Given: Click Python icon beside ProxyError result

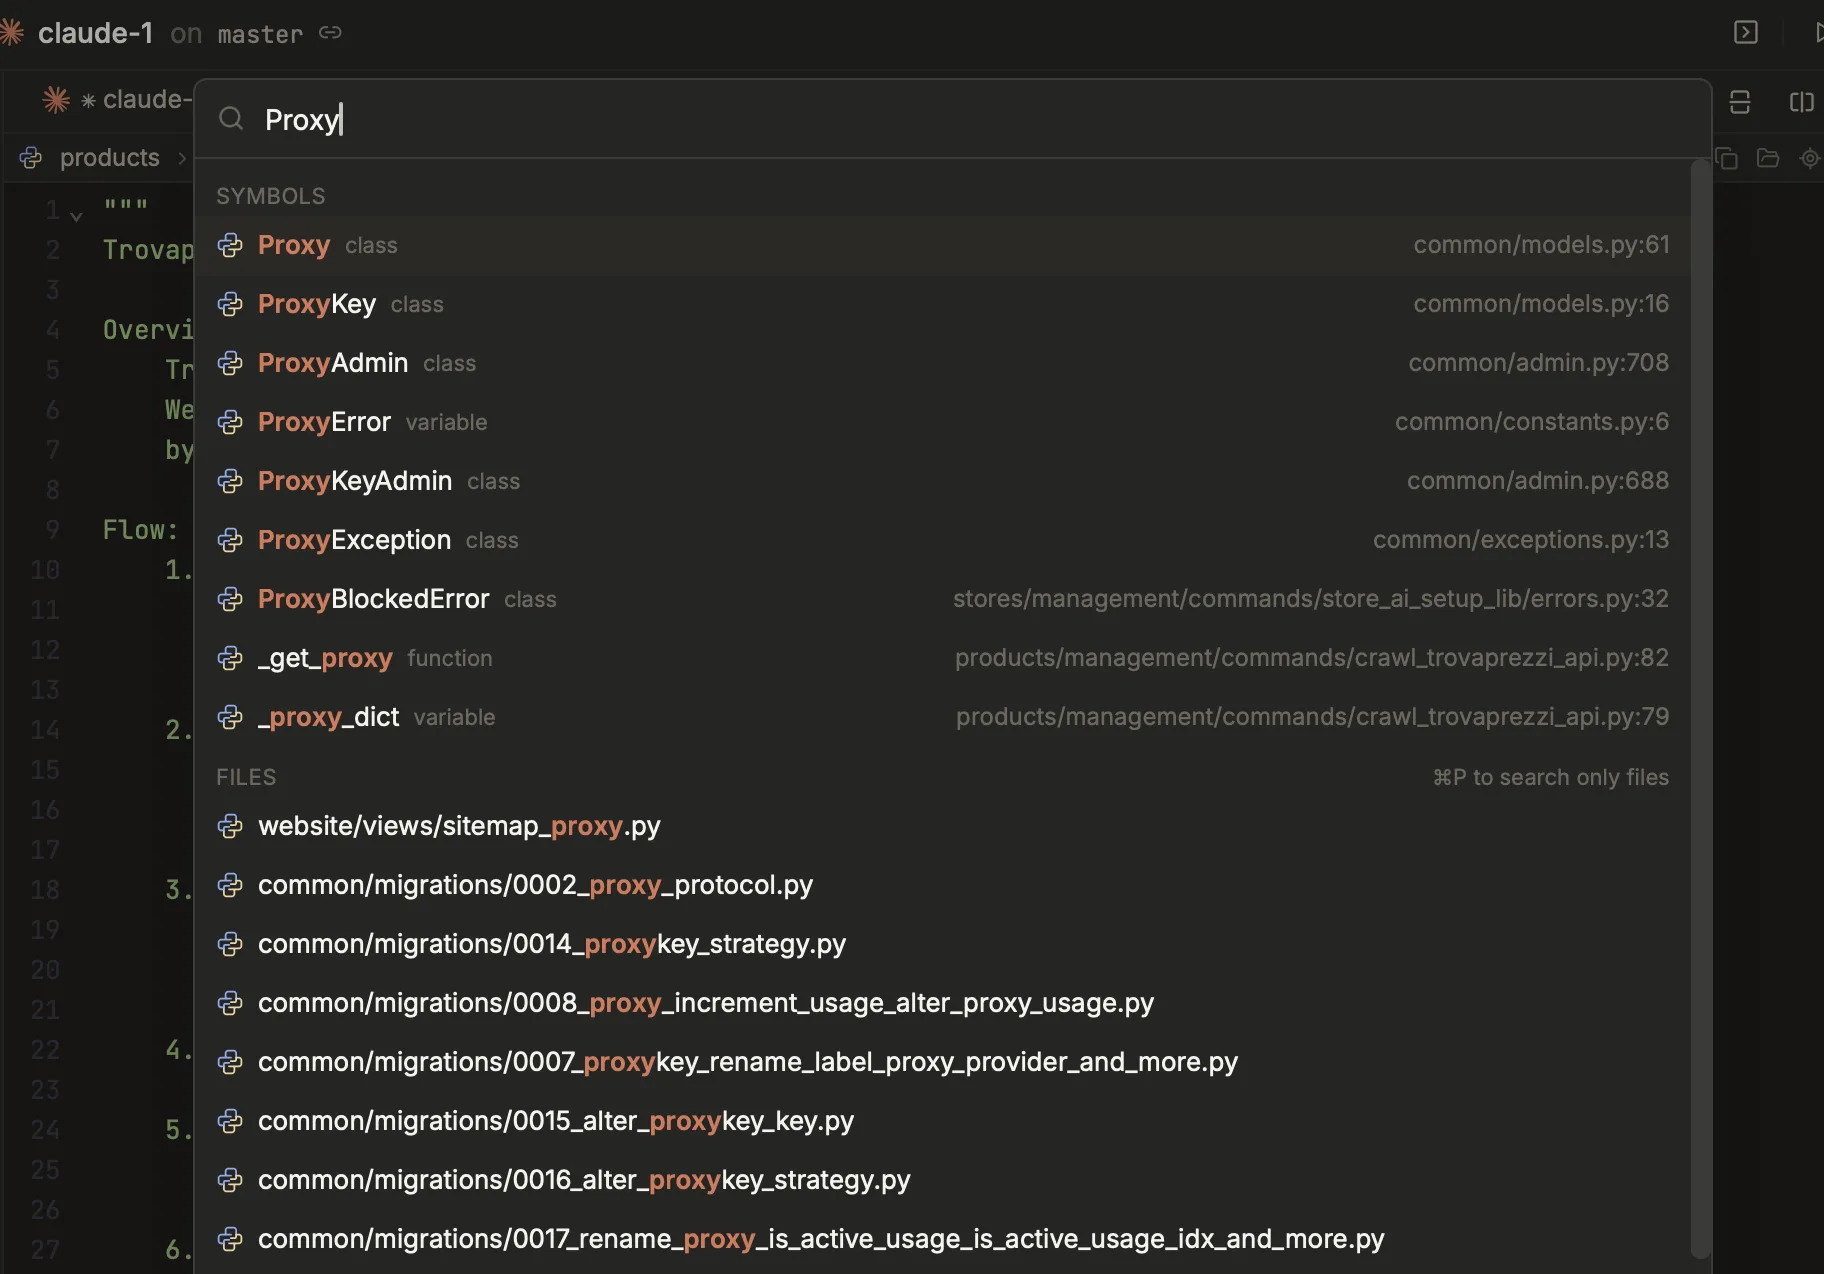Looking at the screenshot, I should [x=230, y=422].
